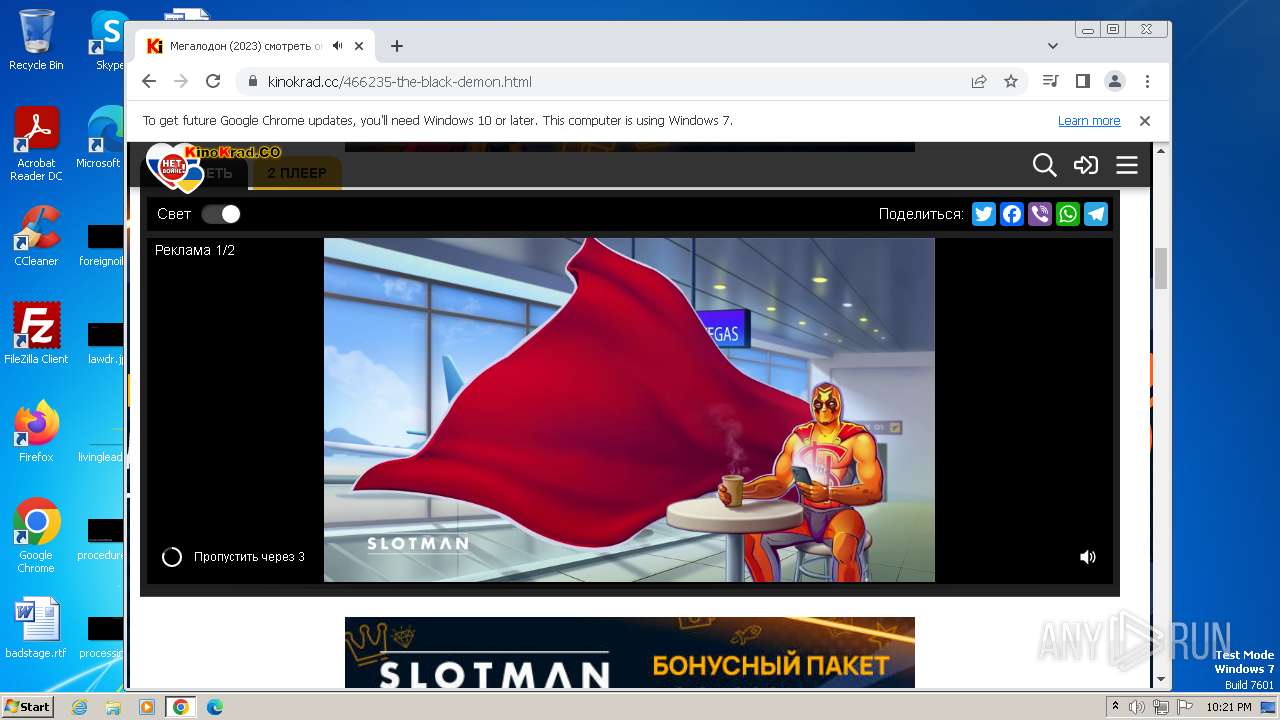Open the Chrome profile avatar

(1114, 81)
